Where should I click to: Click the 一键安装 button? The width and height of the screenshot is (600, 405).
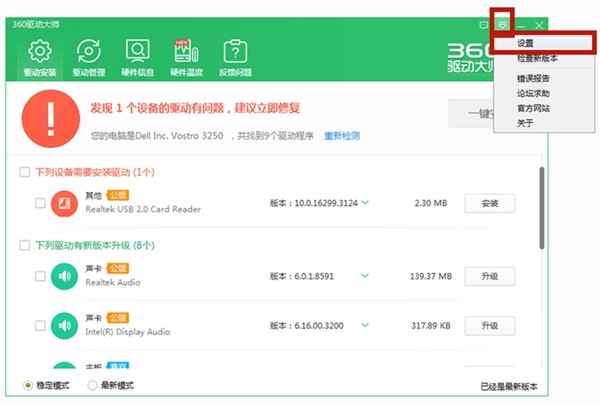pos(471,113)
